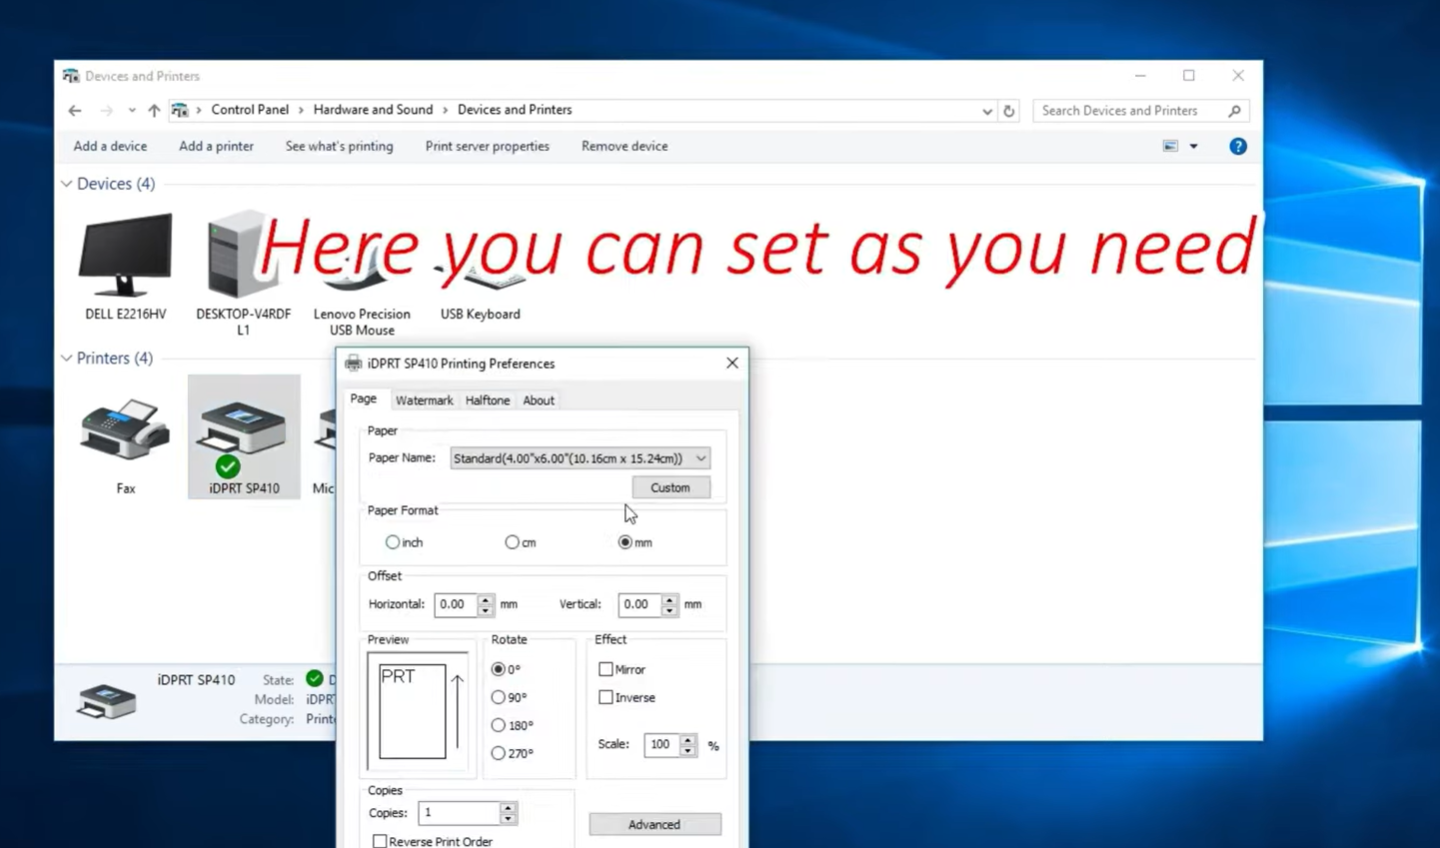Image resolution: width=1440 pixels, height=848 pixels.
Task: Select the DELL E2216HV monitor device icon
Action: [125, 256]
